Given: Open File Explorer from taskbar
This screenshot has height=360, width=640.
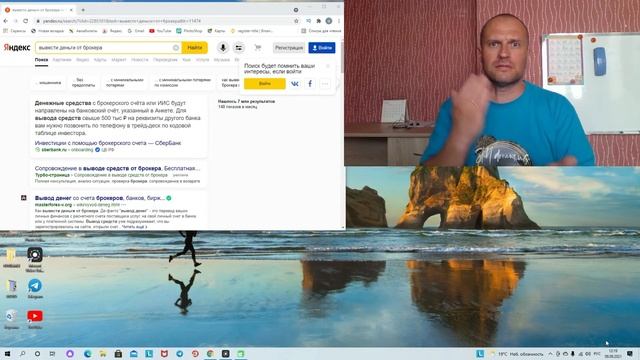Looking at the screenshot, I should 103,354.
